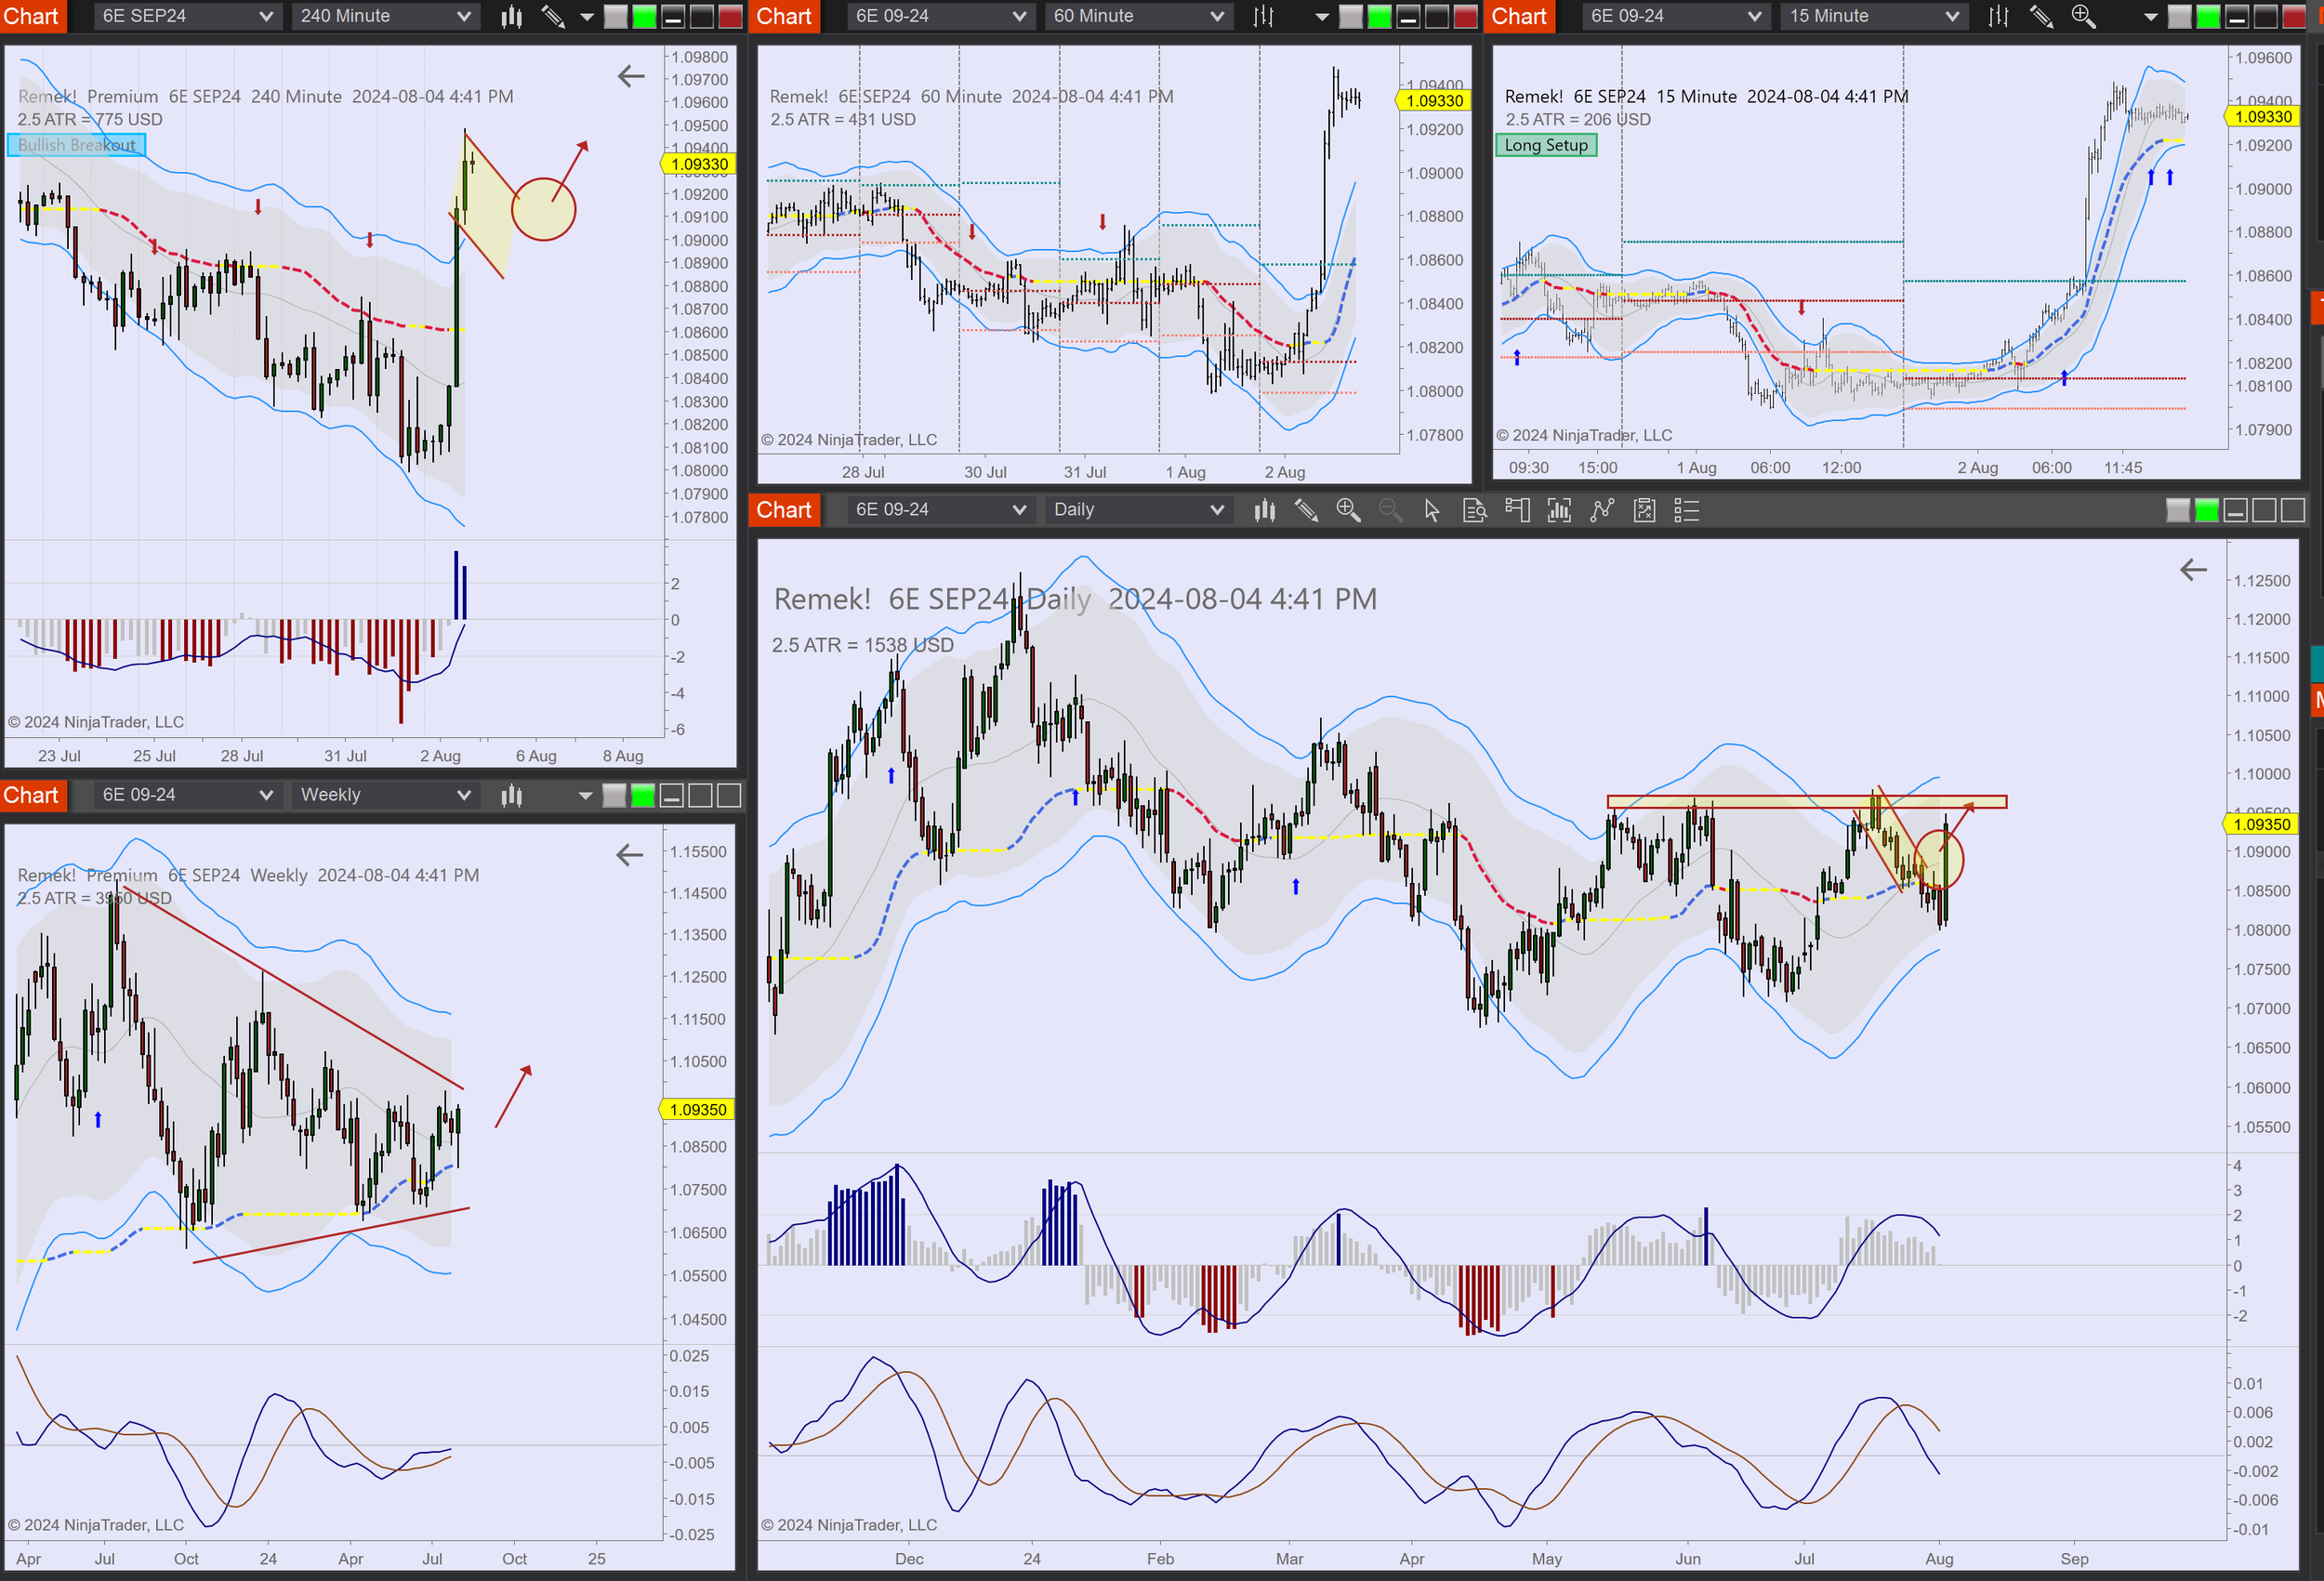Click Zoom In magnifier in 15 Minute chart toolbar
The width and height of the screenshot is (2324, 1581).
[2083, 16]
